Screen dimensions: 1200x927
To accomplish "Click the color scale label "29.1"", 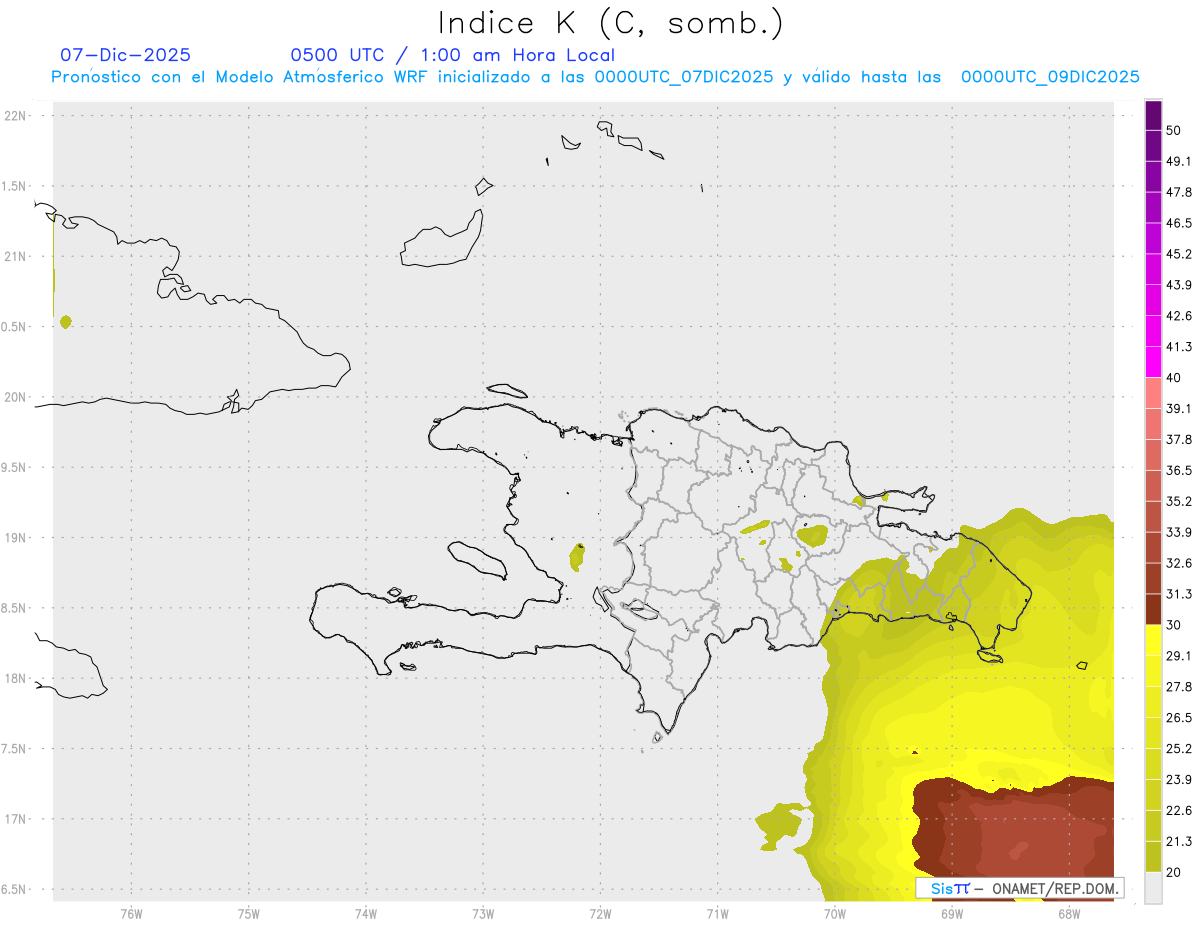I will pos(1179,656).
